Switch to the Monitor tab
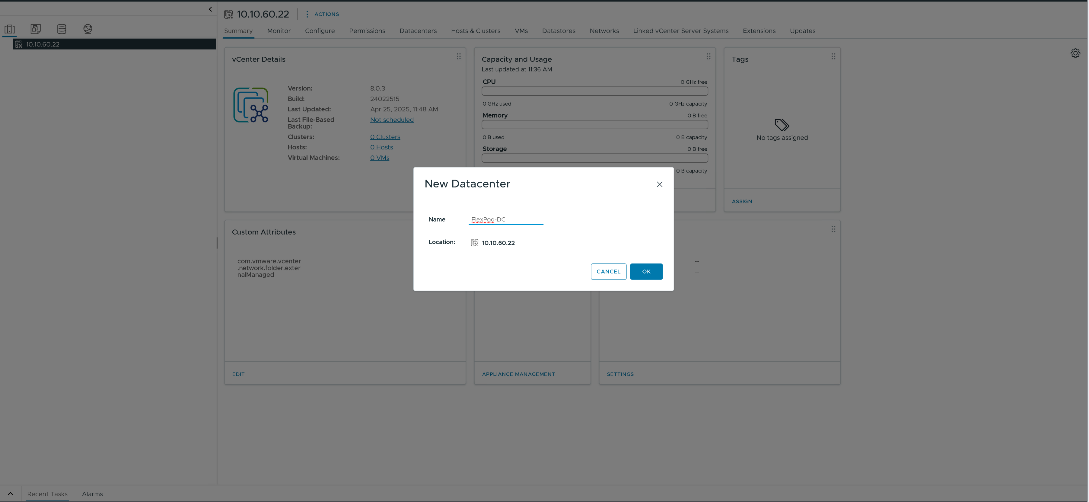This screenshot has height=502, width=1089. point(279,31)
